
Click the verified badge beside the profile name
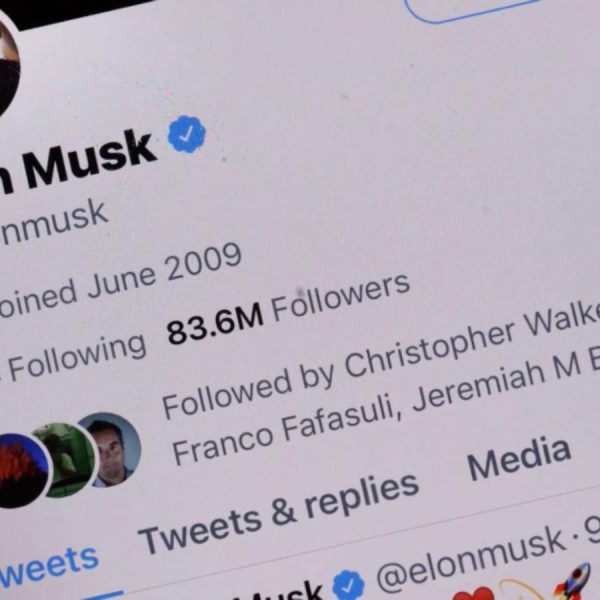coord(187,134)
